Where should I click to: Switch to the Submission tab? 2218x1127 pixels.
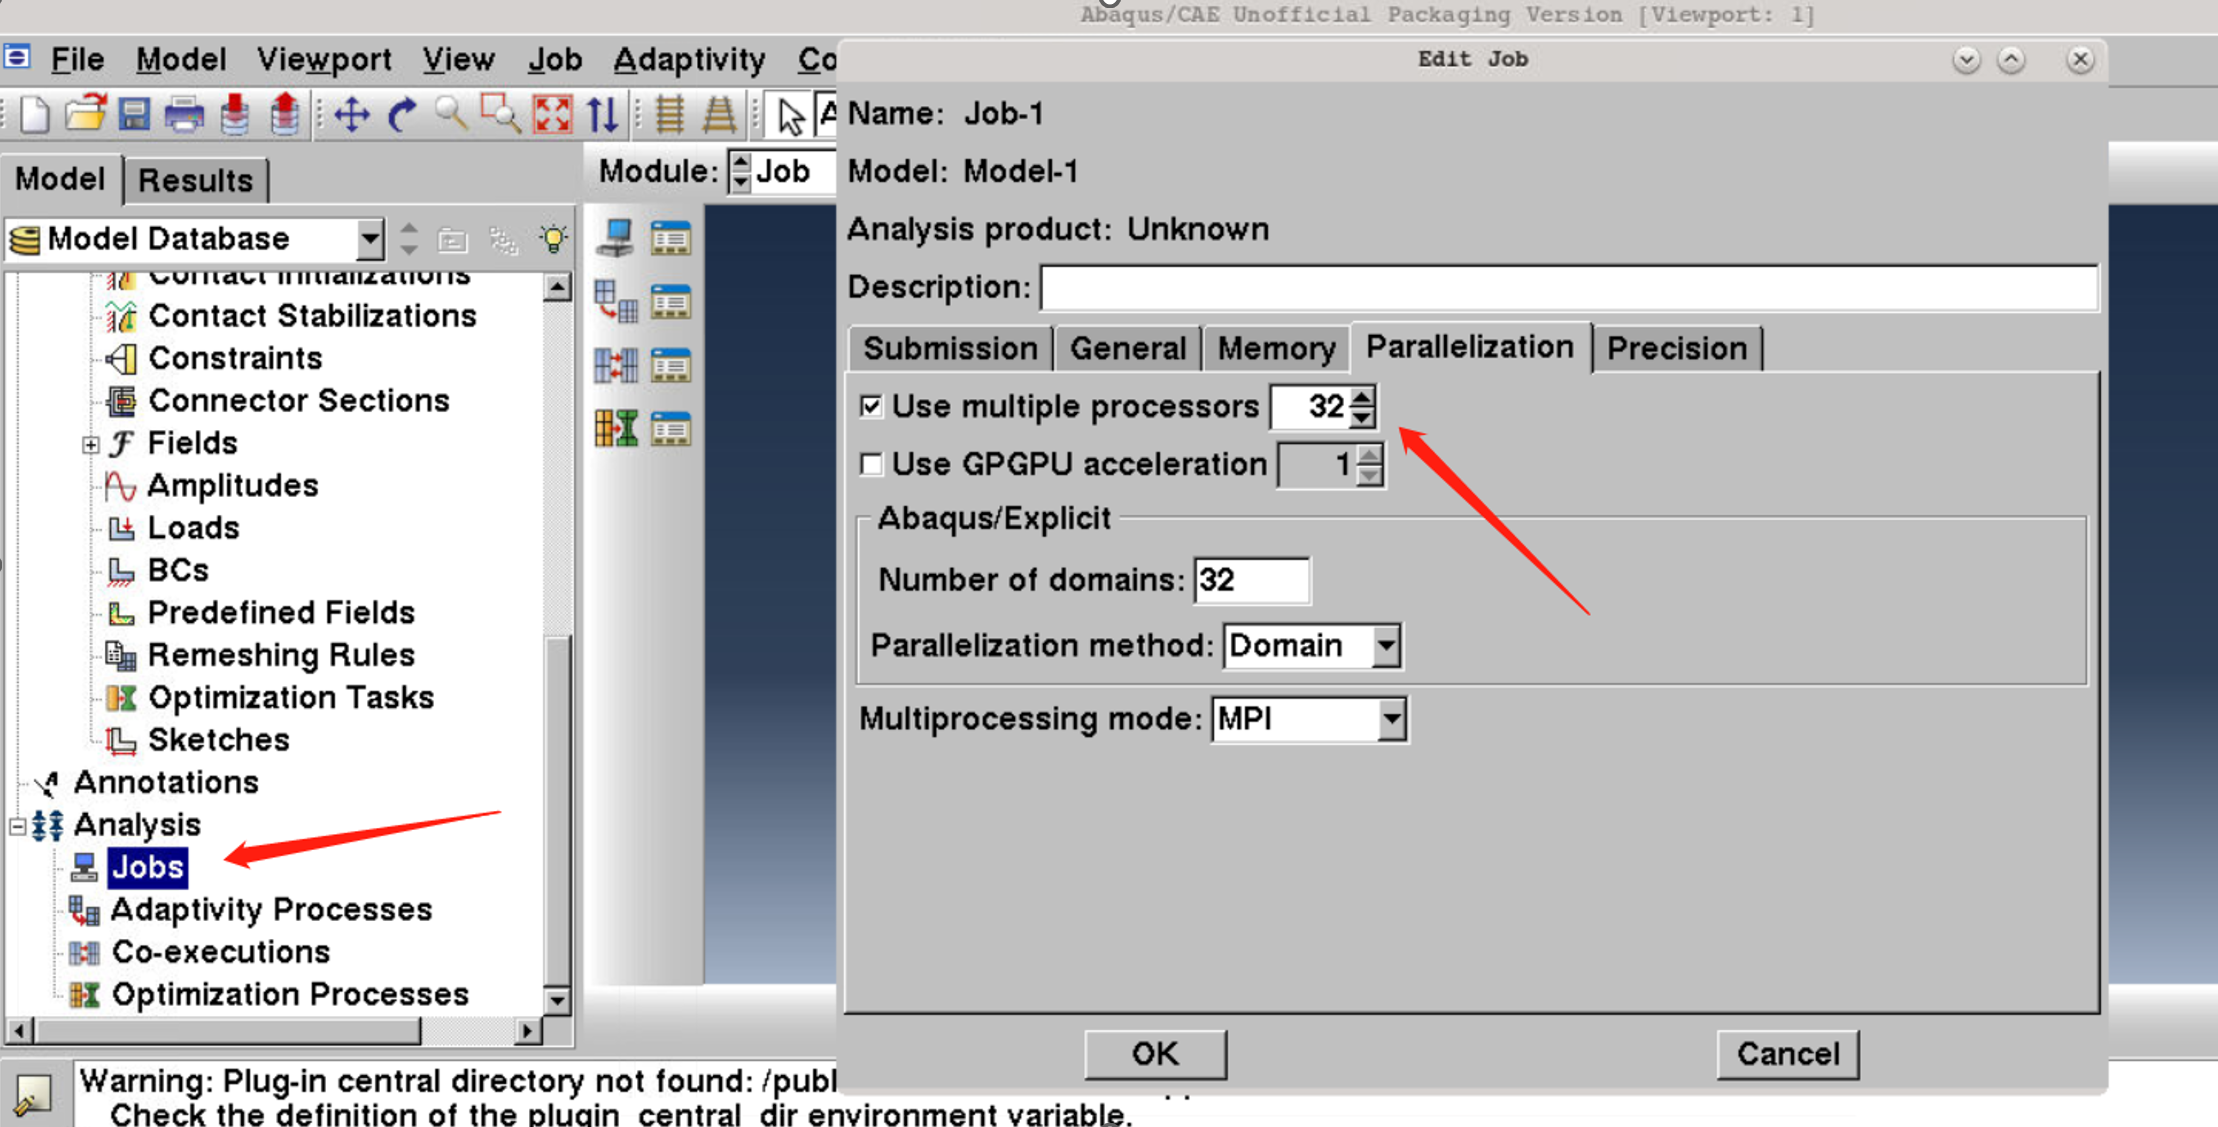coord(950,348)
